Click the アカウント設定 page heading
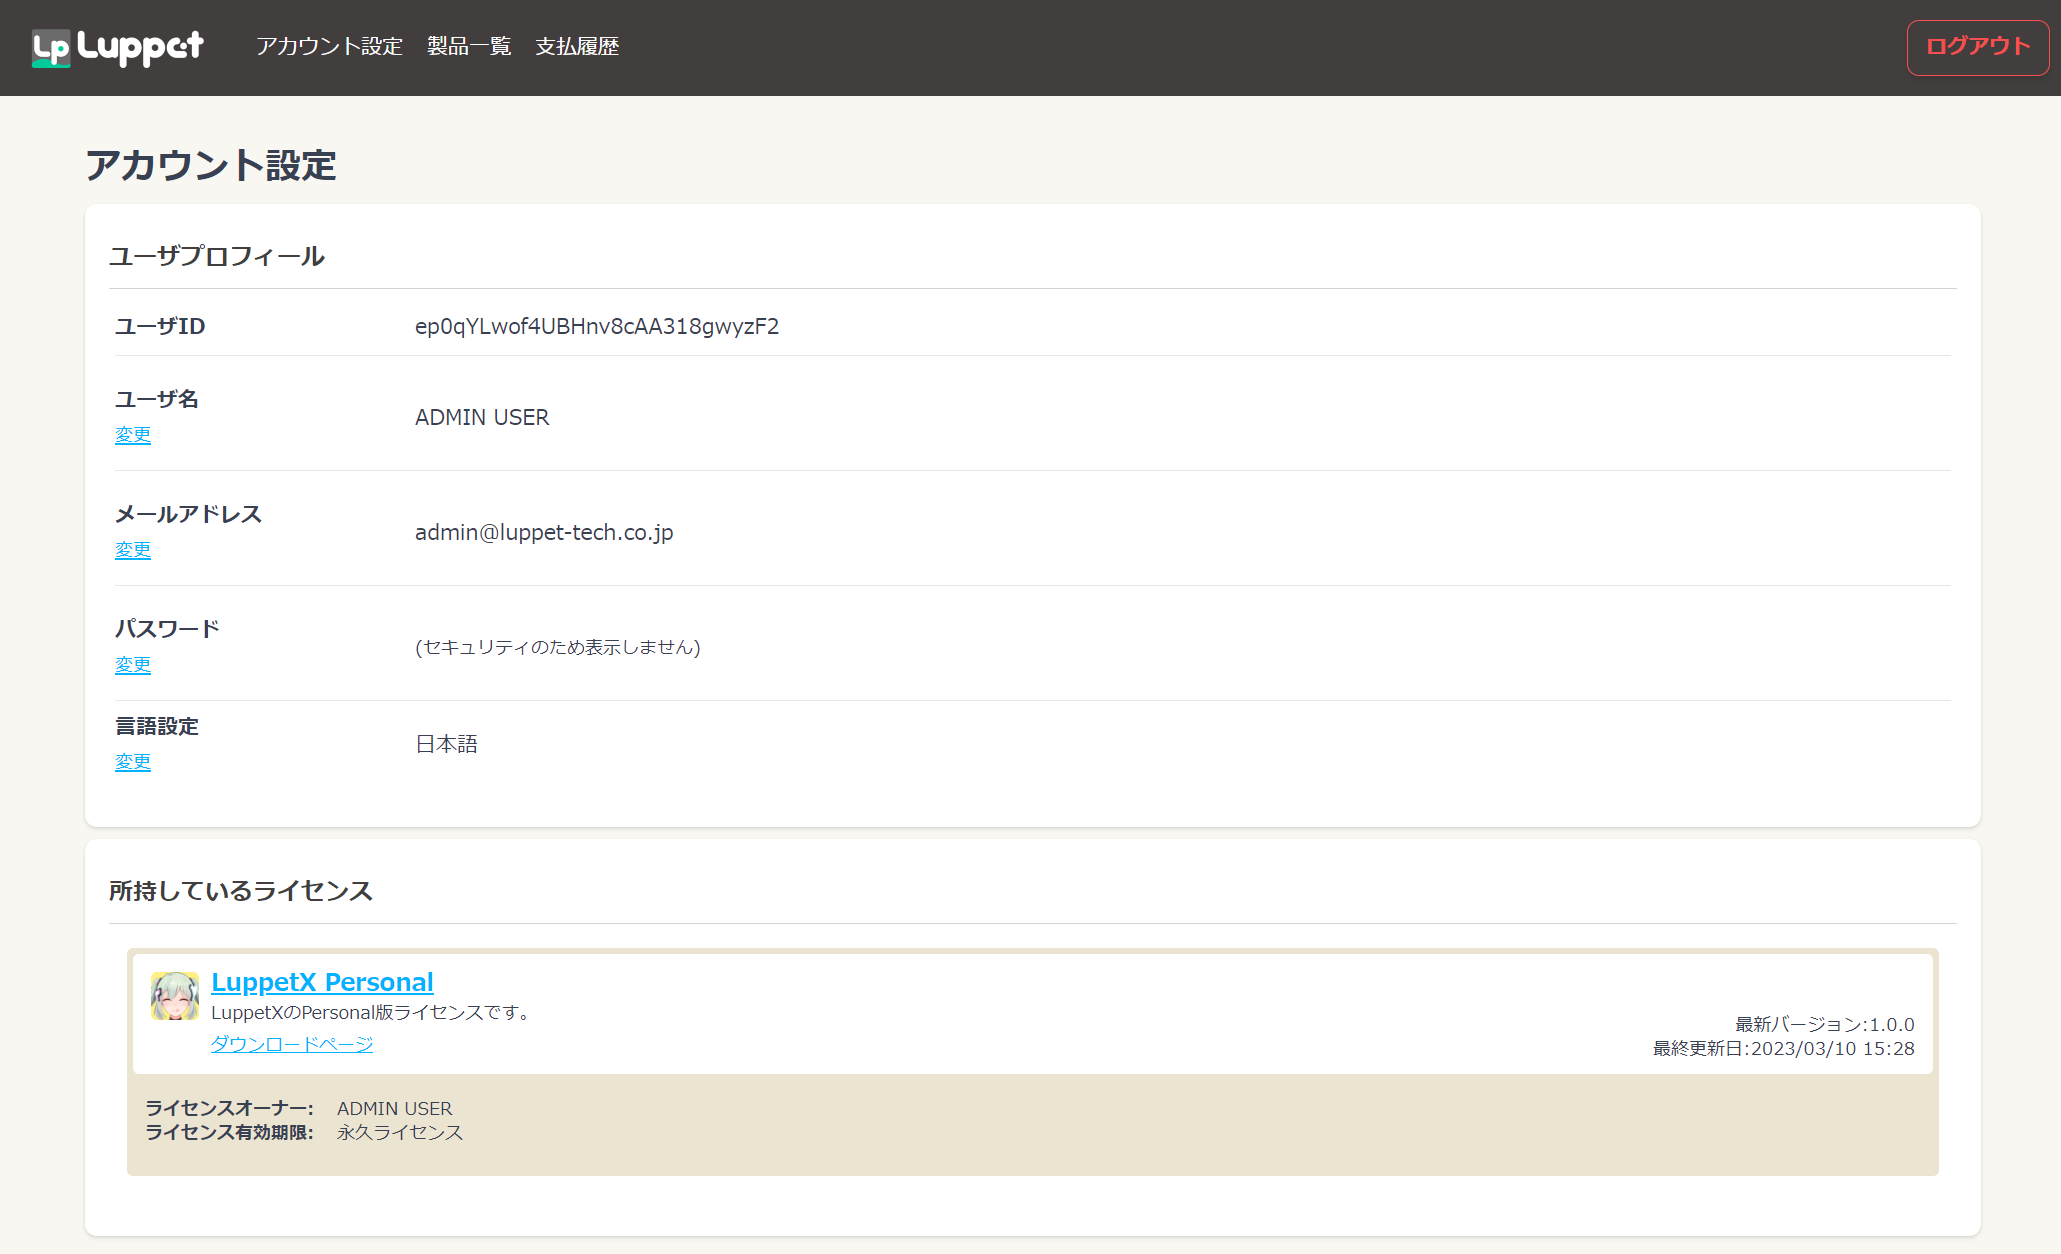 (211, 166)
